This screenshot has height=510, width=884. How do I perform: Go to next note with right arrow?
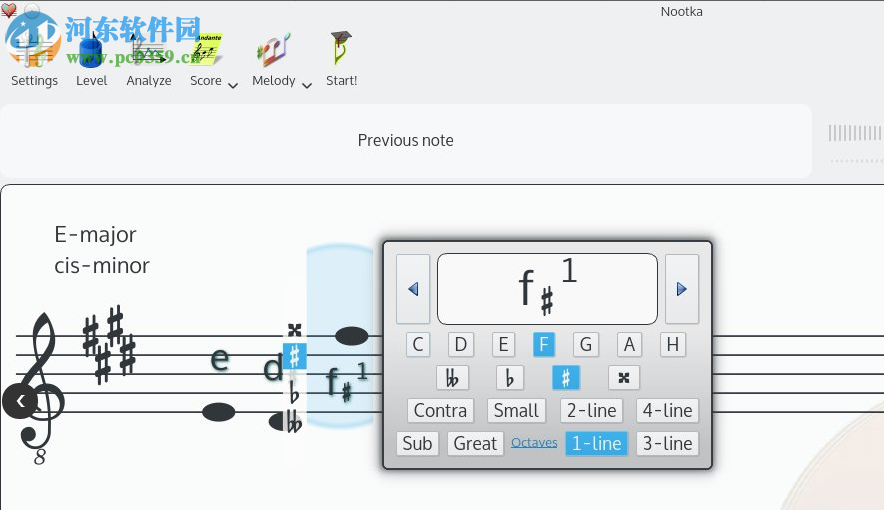point(682,289)
